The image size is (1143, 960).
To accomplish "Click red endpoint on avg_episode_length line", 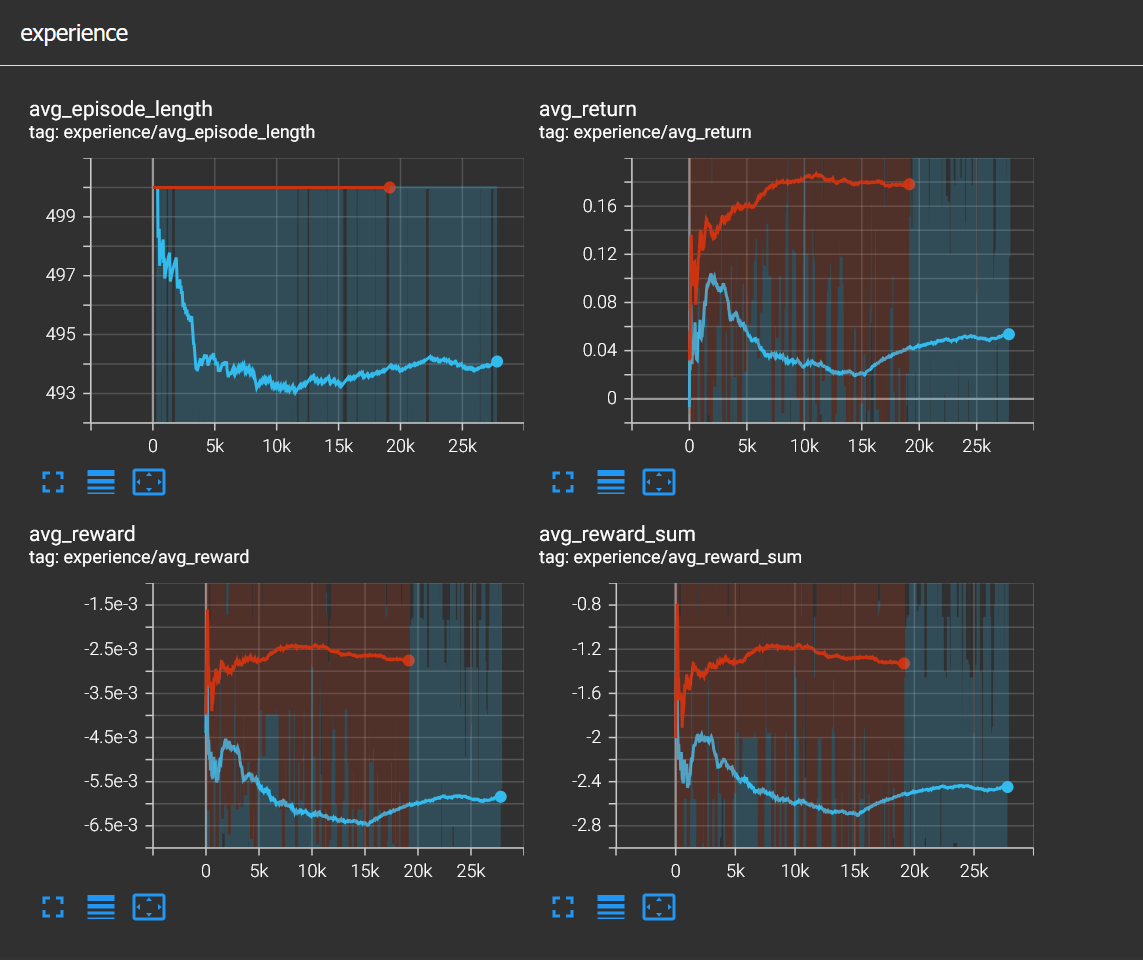I will [390, 187].
